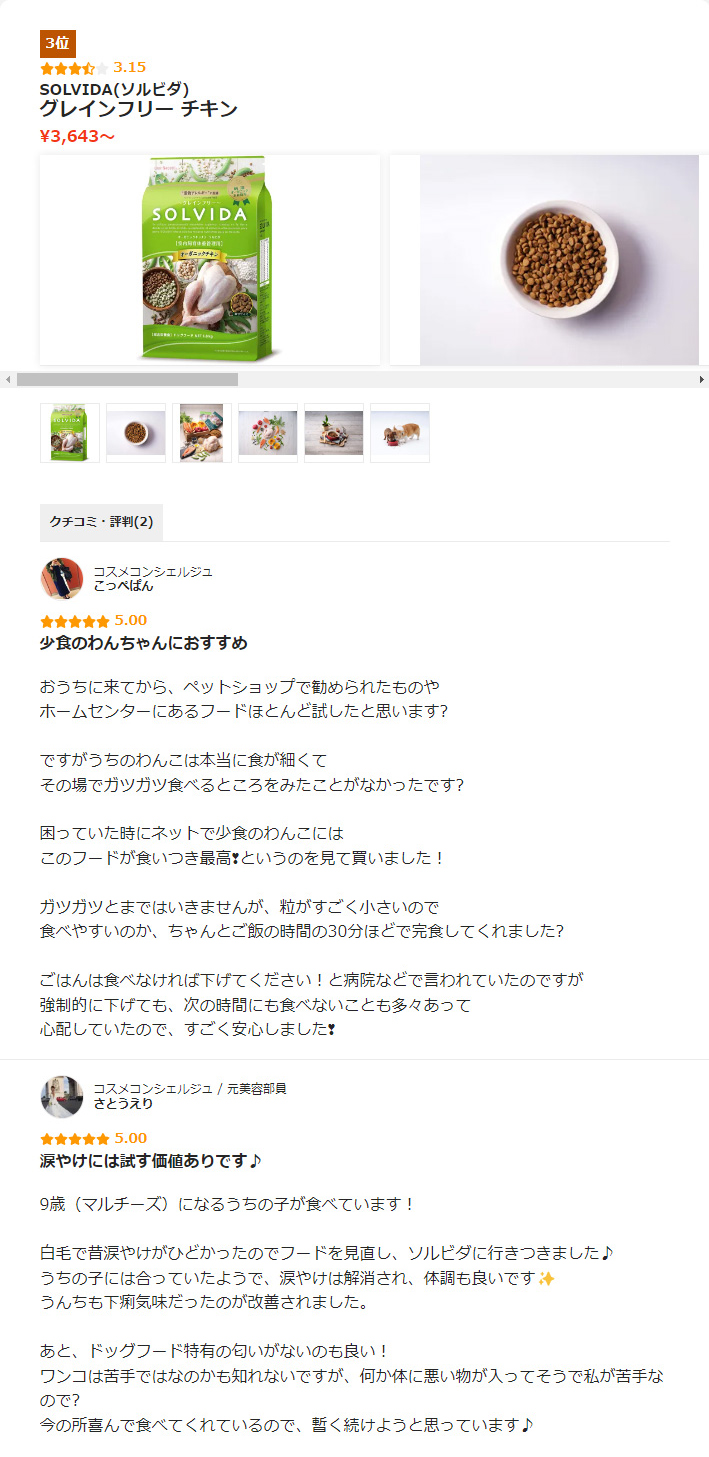This screenshot has height=1457, width=709.
Task: Click product title グレインフリー チキン
Action: tap(139, 109)
